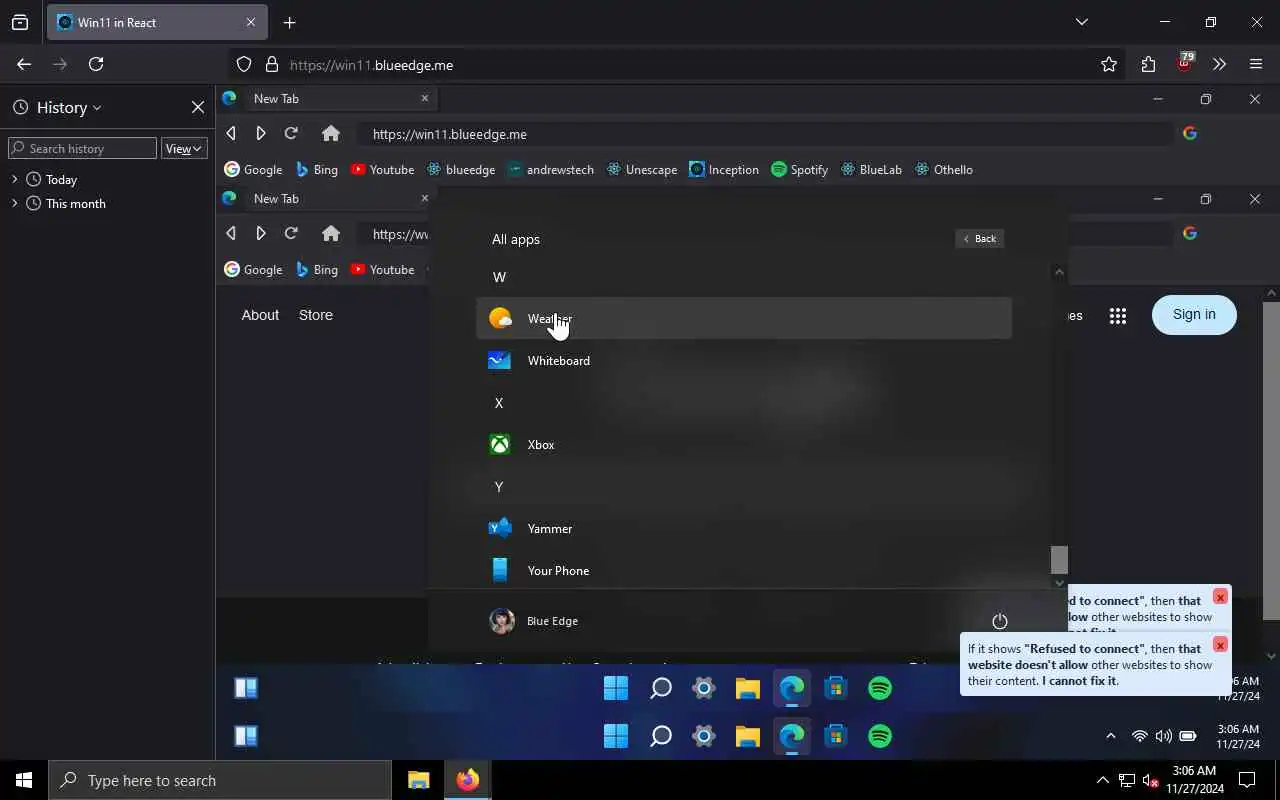Open the widgets icon on the taskbar with system tray
This screenshot has width=1280, height=800.
coord(246,736)
